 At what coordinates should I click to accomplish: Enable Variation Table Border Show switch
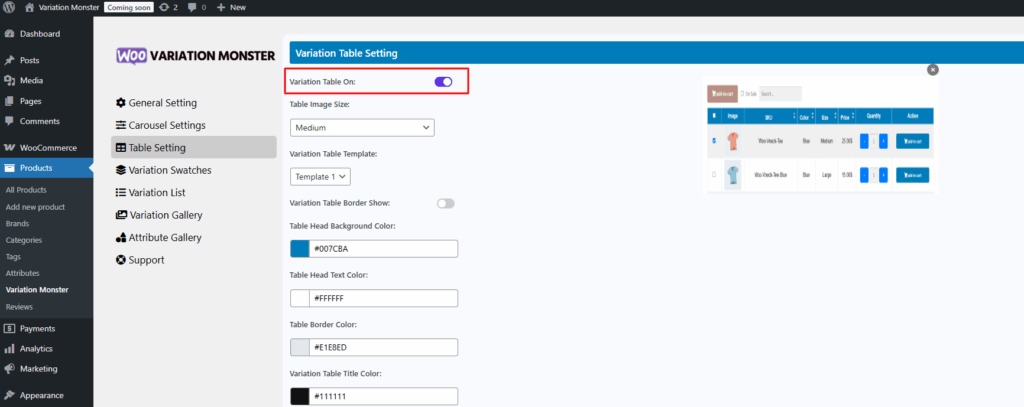coord(445,203)
